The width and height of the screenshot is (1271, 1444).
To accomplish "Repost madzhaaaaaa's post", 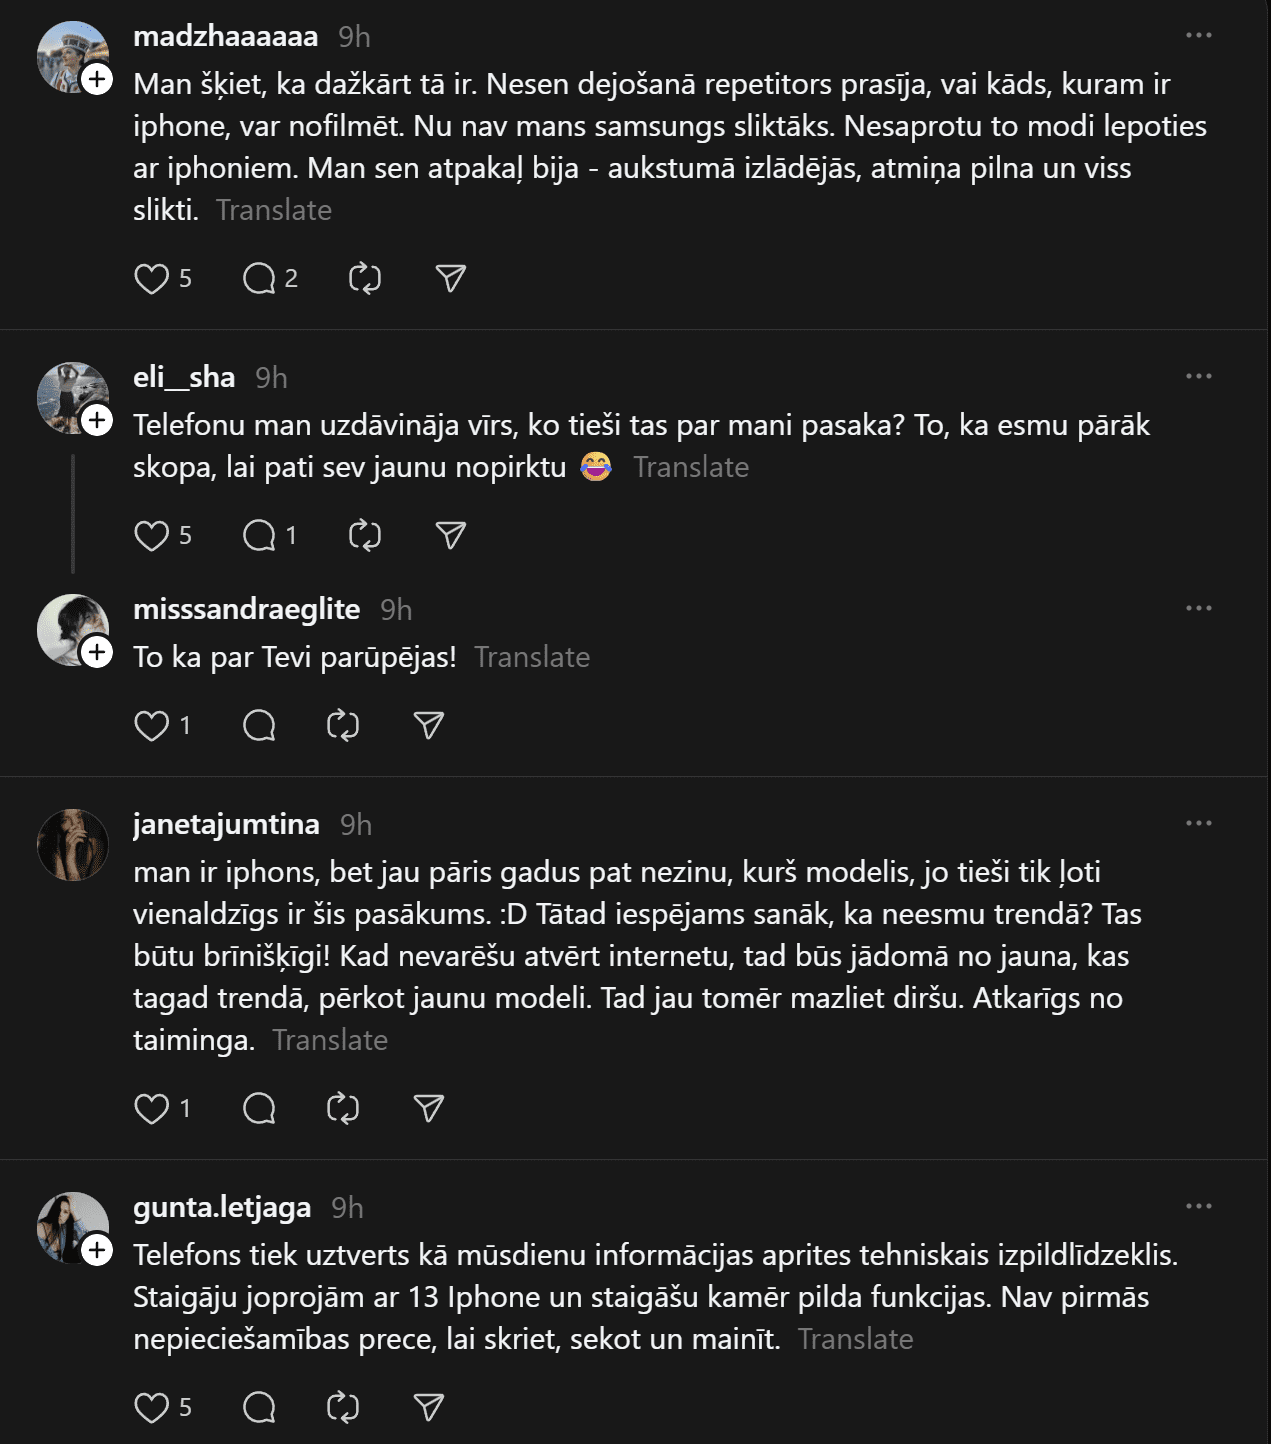I will [365, 279].
